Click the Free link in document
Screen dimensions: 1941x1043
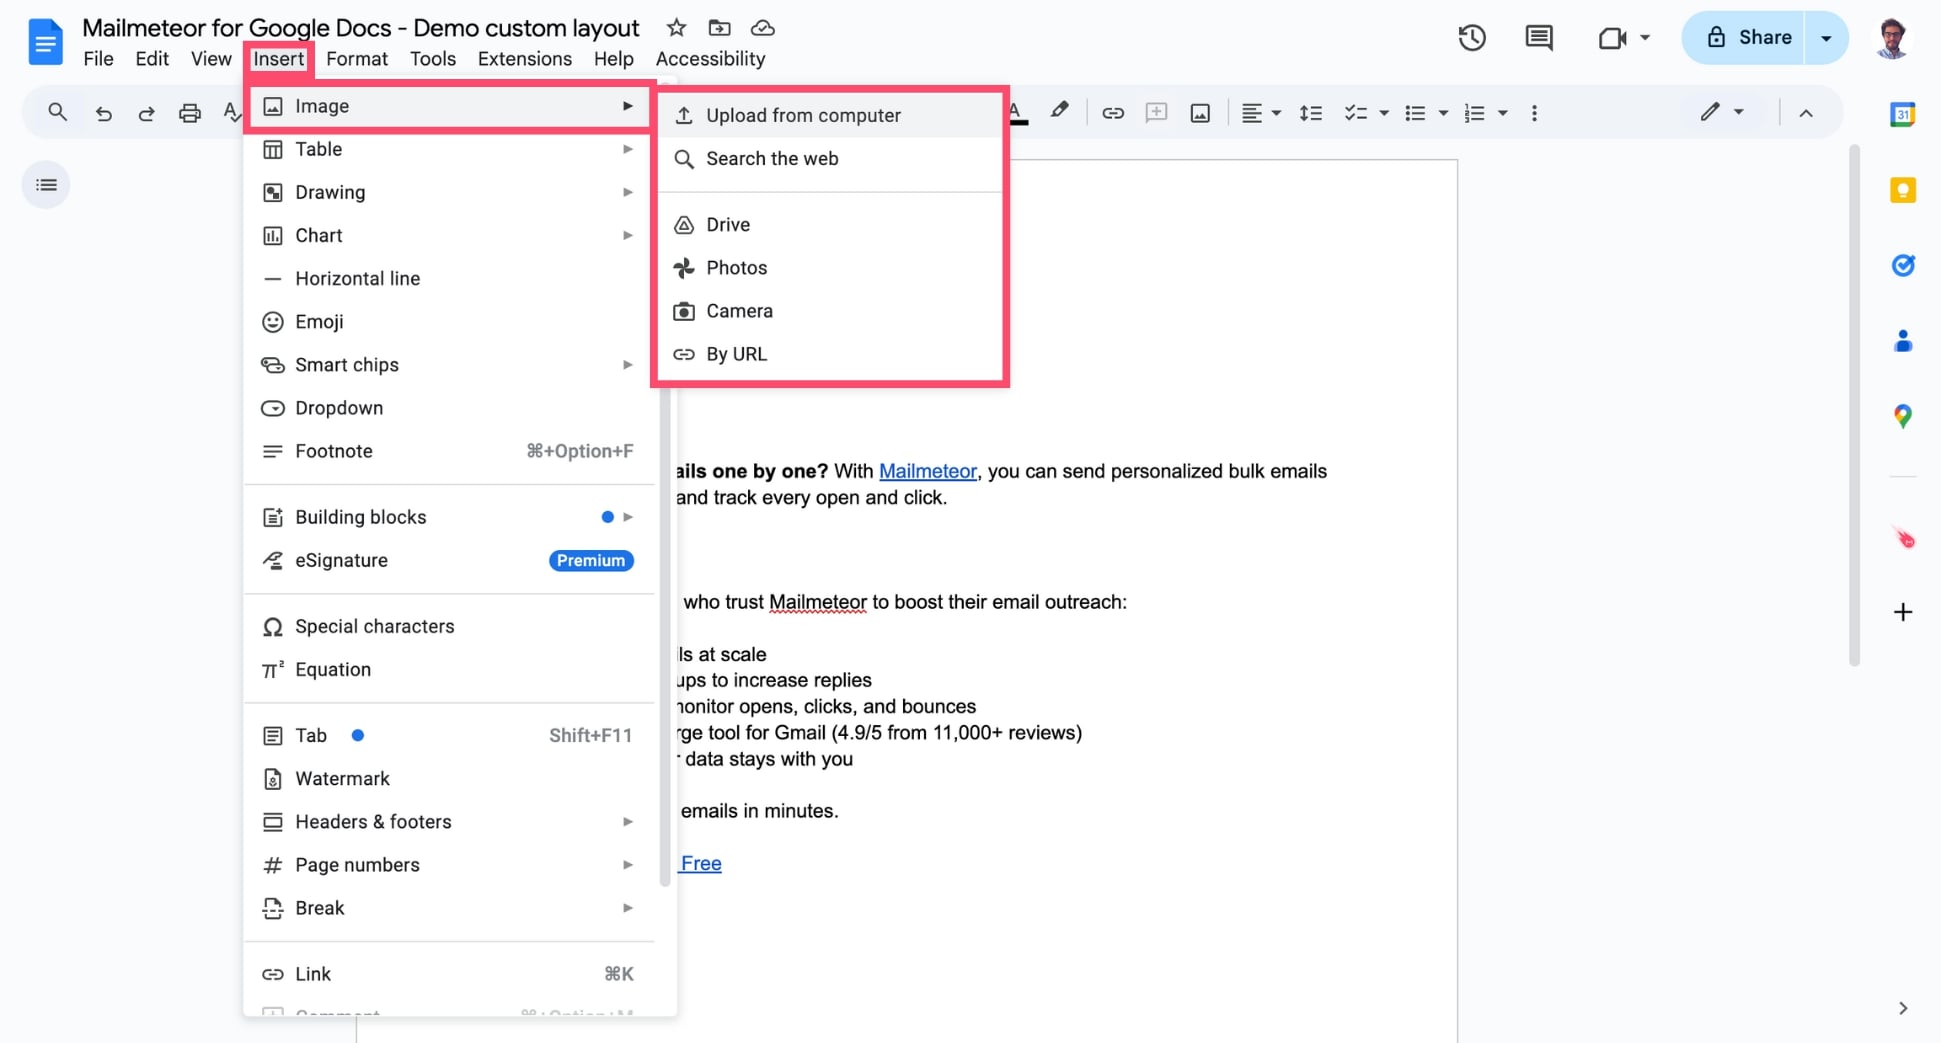(701, 863)
